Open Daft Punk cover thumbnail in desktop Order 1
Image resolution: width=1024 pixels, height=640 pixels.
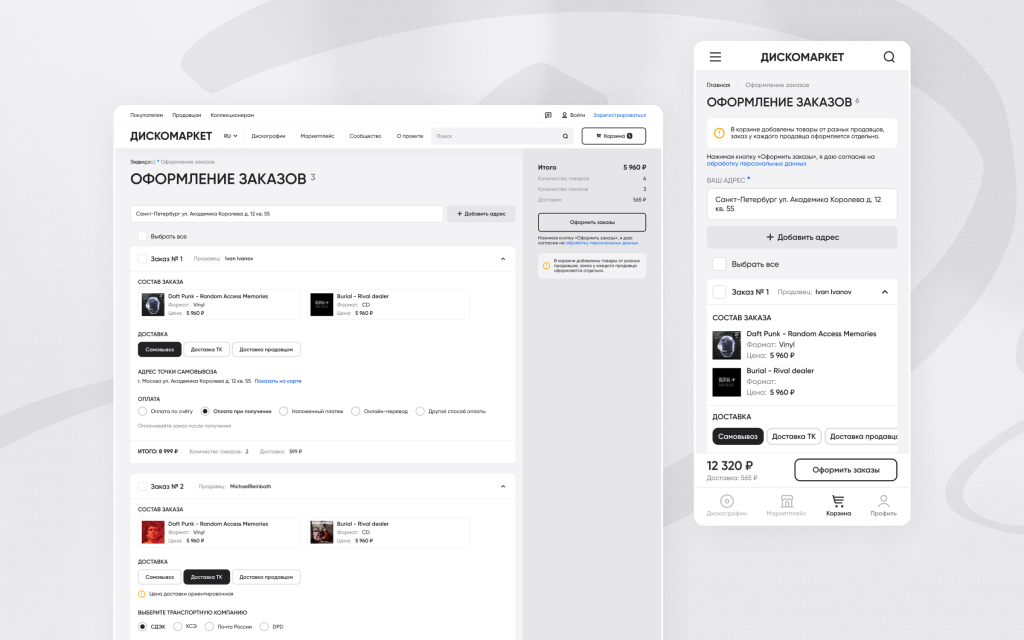(x=153, y=304)
